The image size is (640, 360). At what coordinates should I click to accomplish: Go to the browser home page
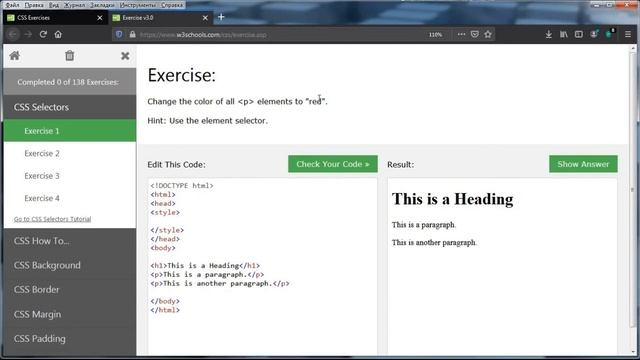pyautogui.click(x=58, y=34)
